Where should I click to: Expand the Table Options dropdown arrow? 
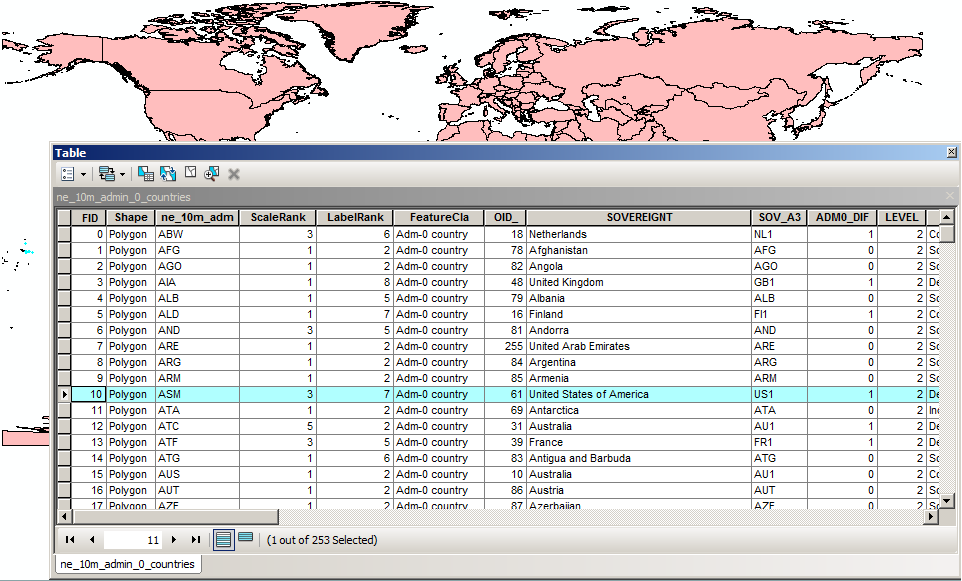click(x=83, y=173)
